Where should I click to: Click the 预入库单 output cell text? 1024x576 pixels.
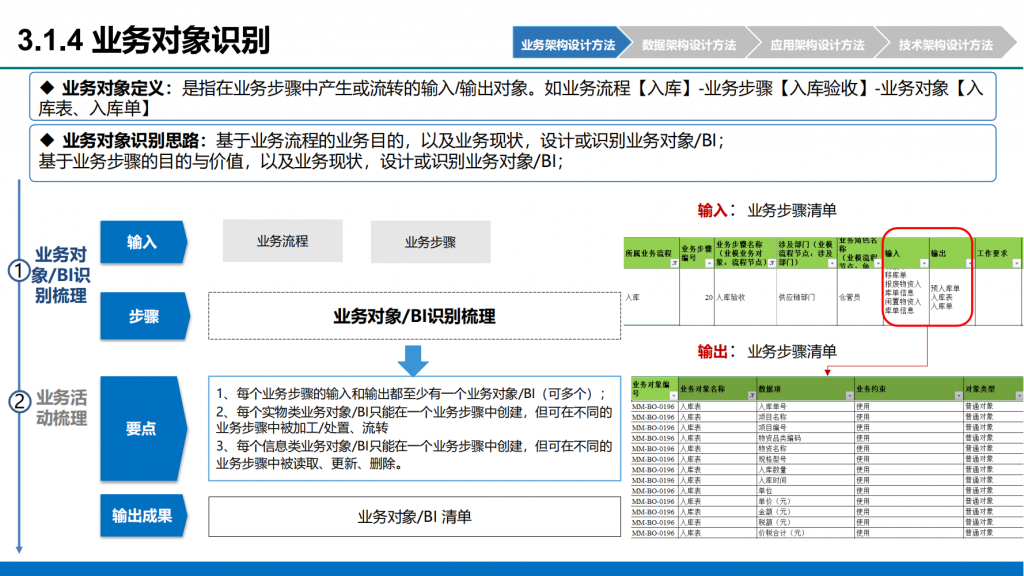[945, 288]
